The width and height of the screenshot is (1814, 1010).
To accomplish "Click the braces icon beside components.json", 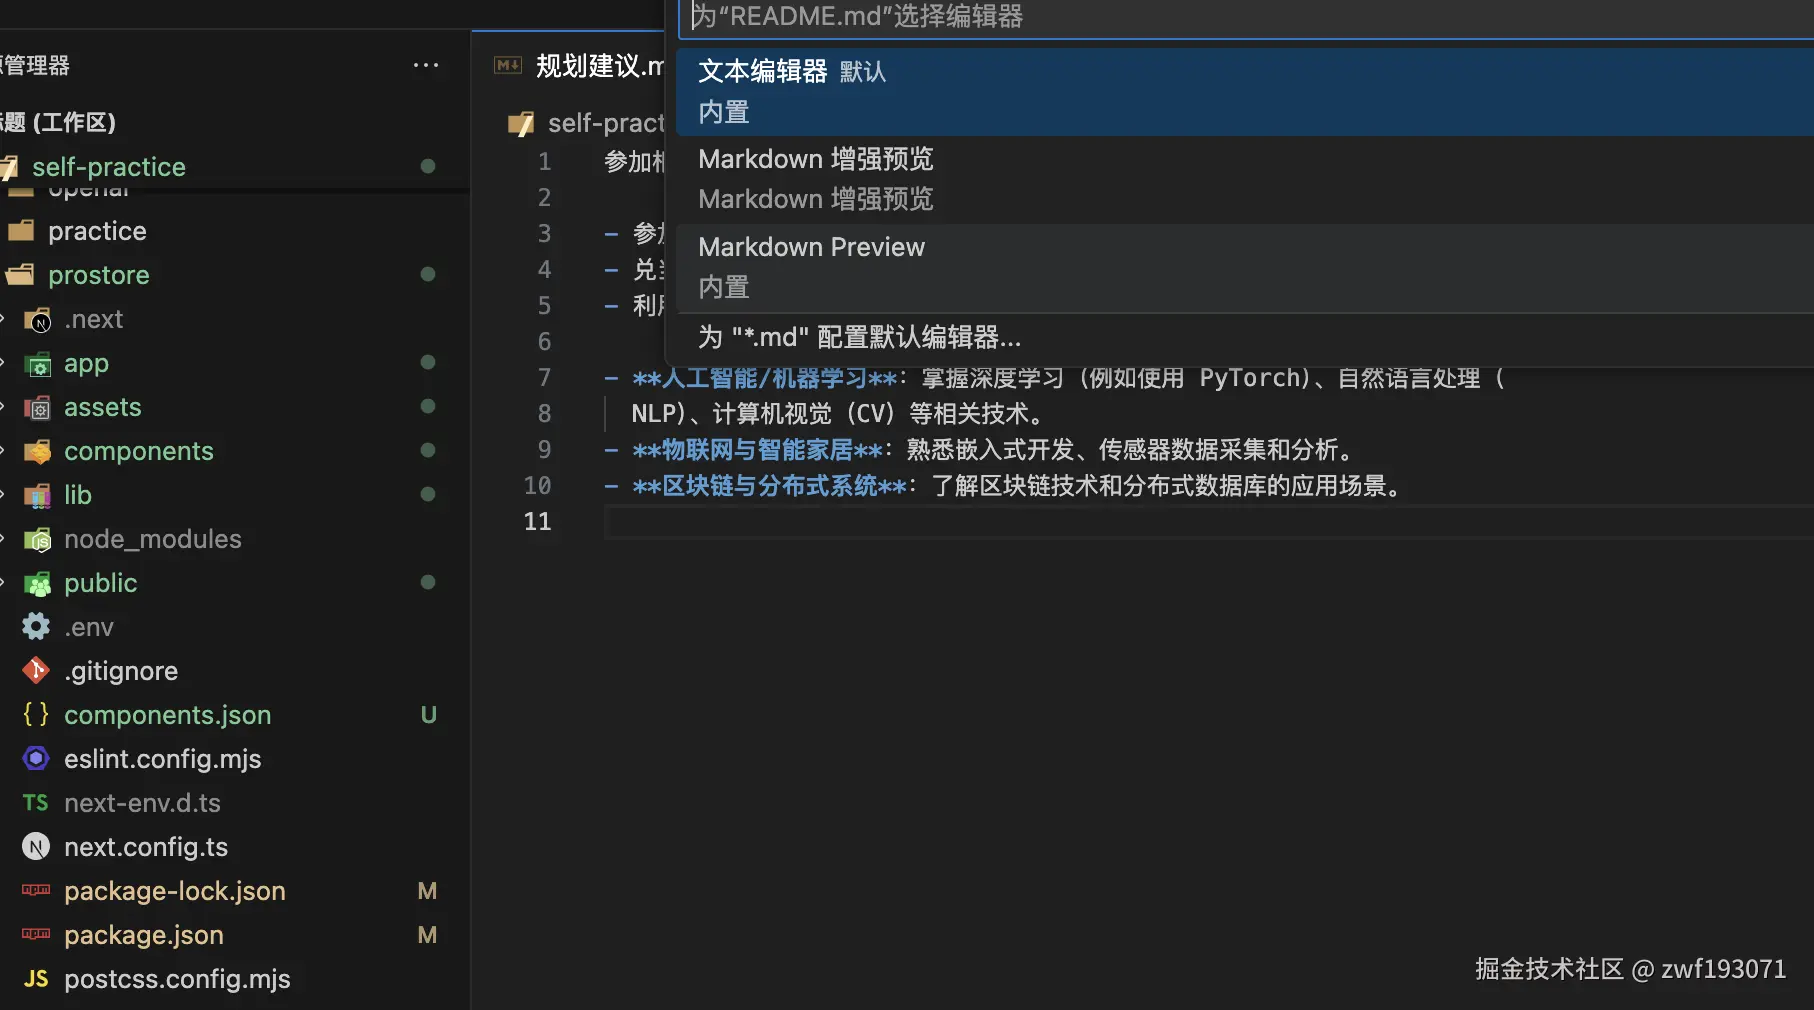I will click(35, 714).
